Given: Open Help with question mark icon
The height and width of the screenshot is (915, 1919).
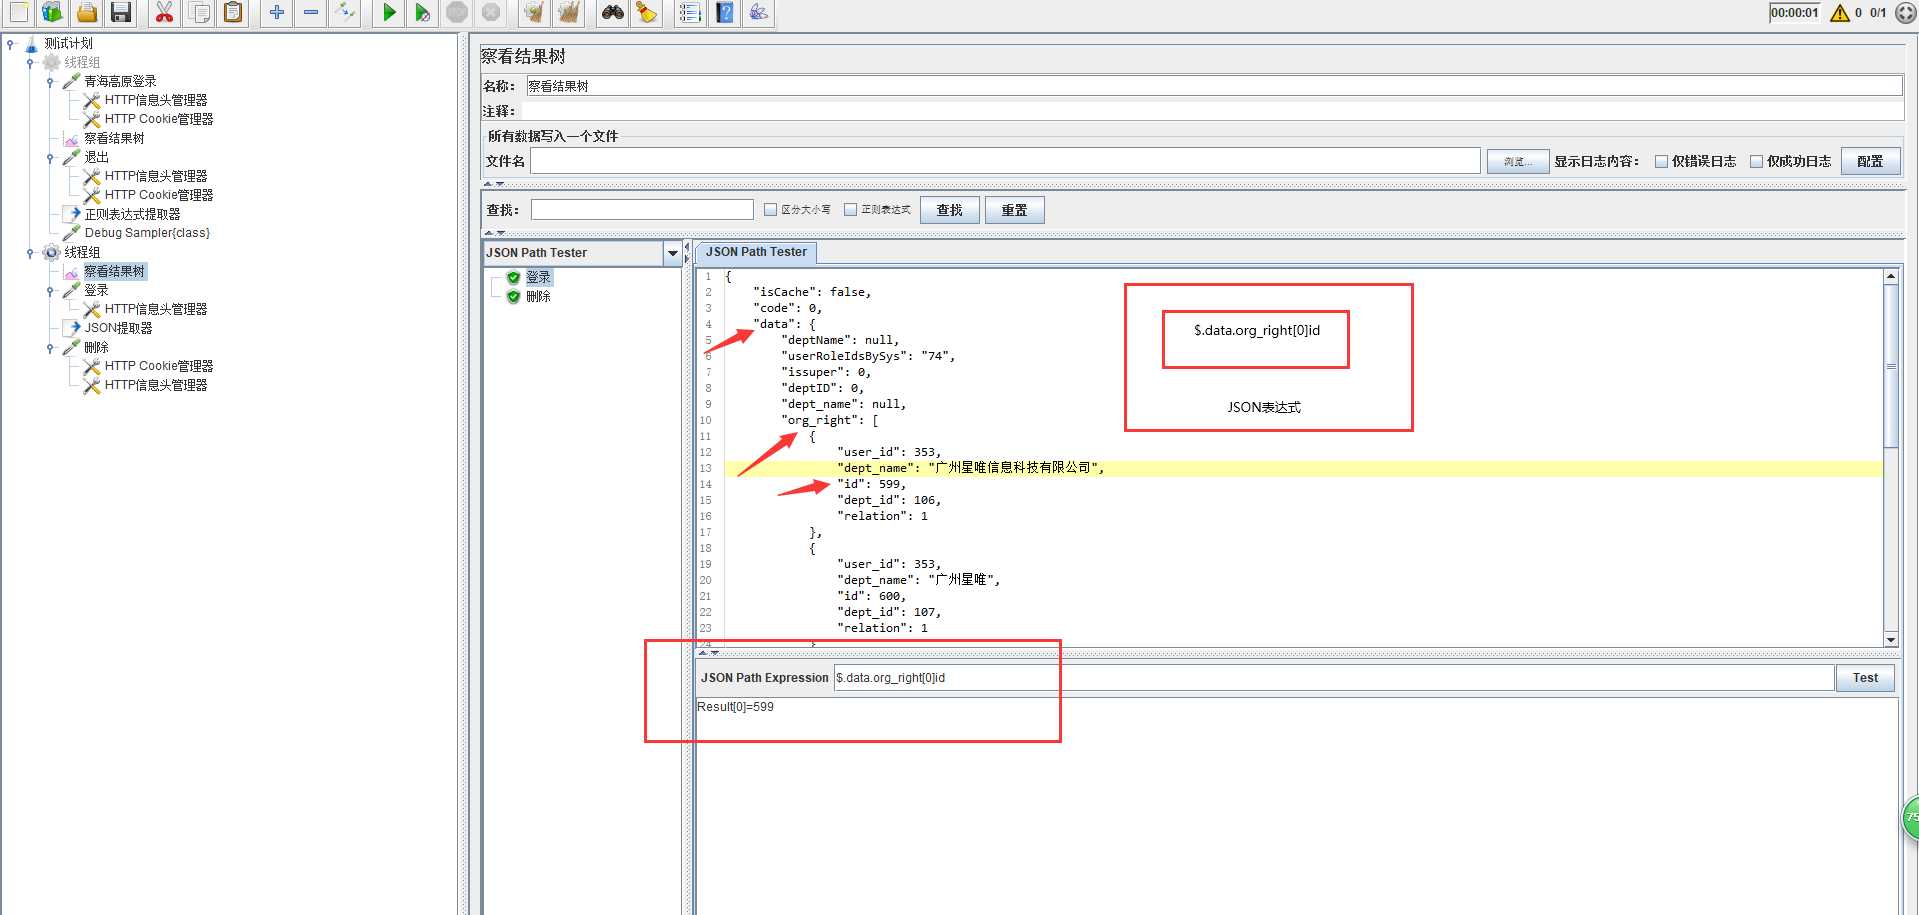Looking at the screenshot, I should pos(725,12).
